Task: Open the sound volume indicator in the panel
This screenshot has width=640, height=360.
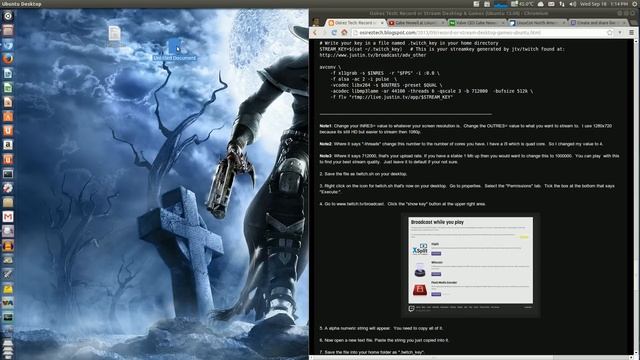Action: coord(573,4)
